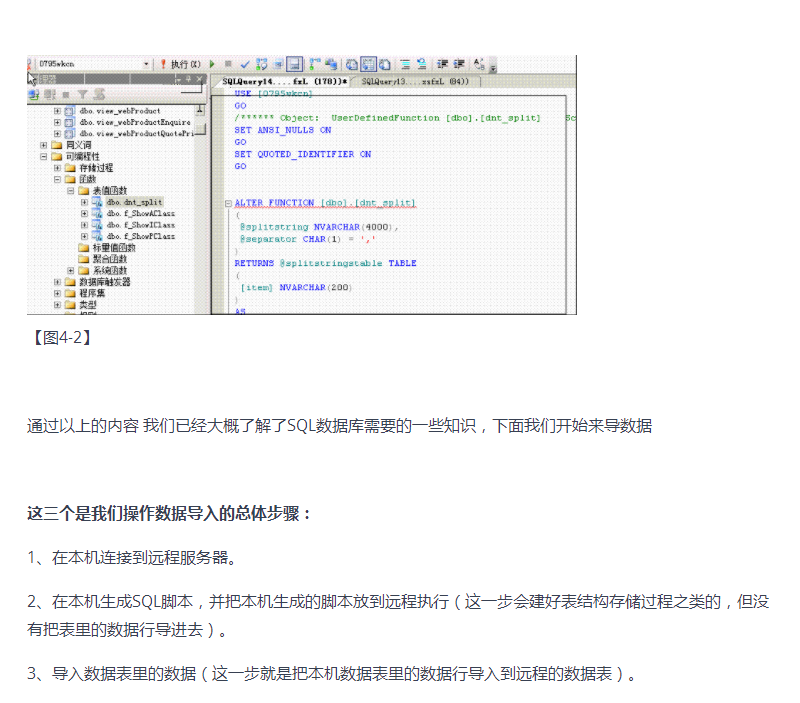Click SET QUOTED_IDENTIFIER ON code line
800x703 pixels.
(303, 154)
